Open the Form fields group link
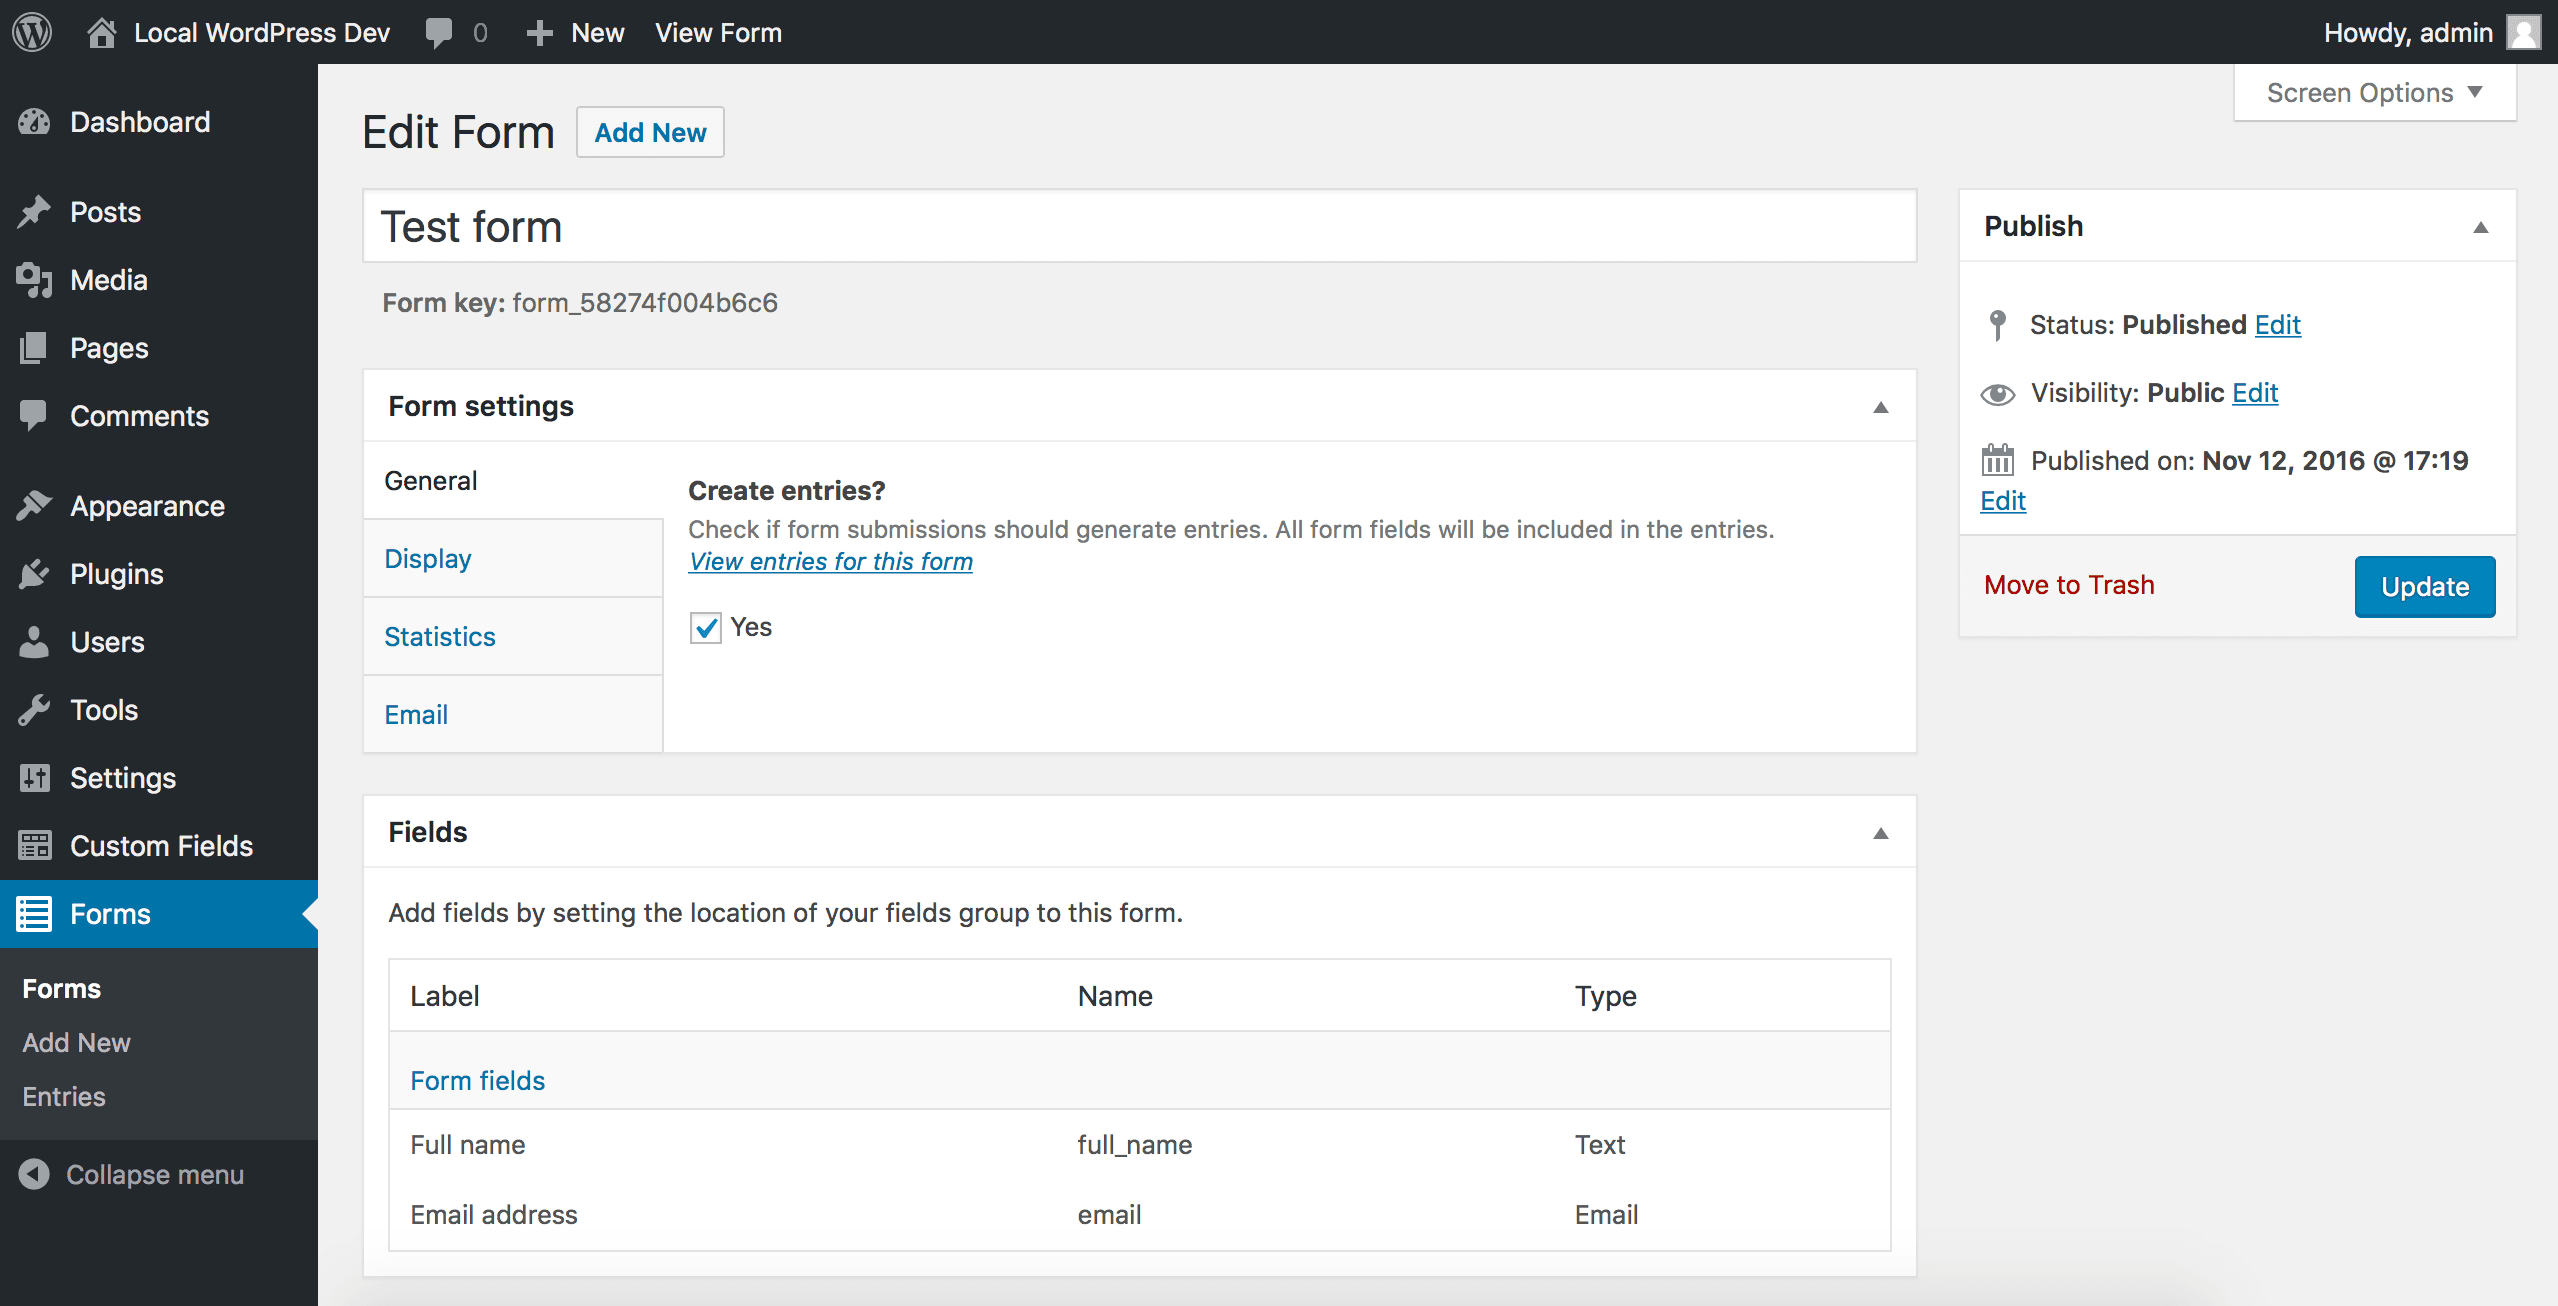 (477, 1081)
